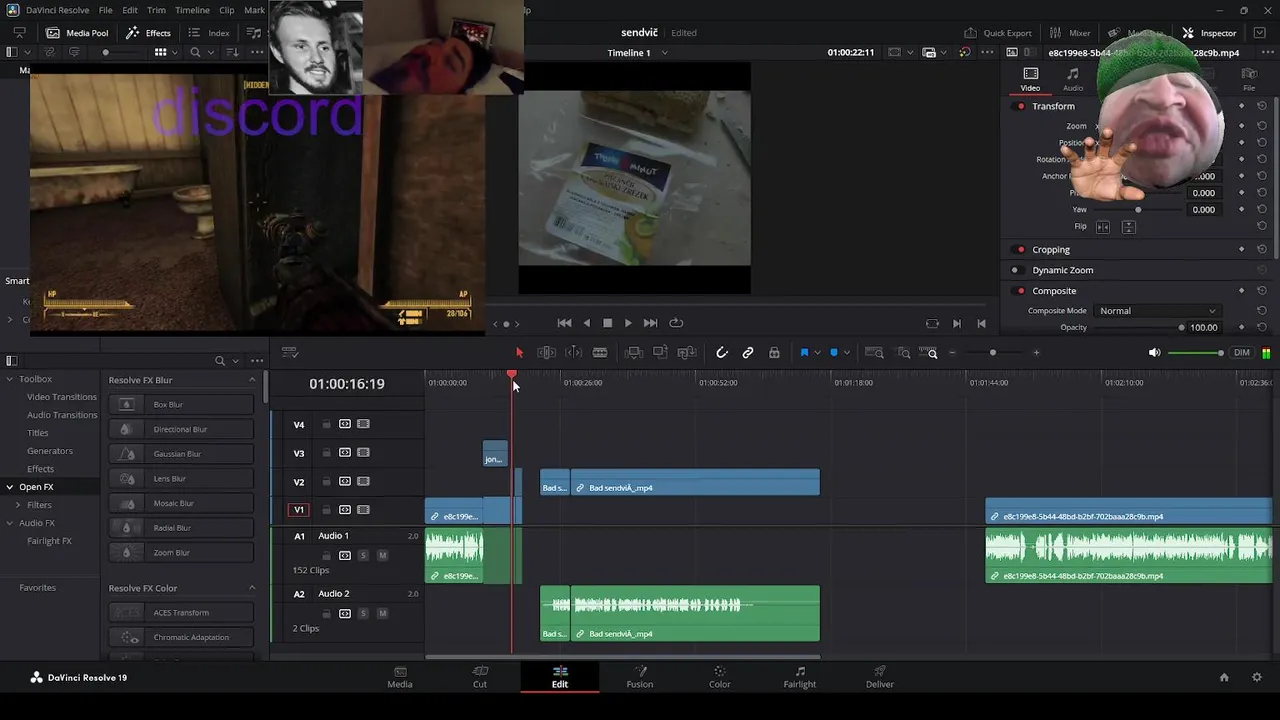
Task: Open Composite Mode Normal dropdown
Action: pyautogui.click(x=1157, y=311)
